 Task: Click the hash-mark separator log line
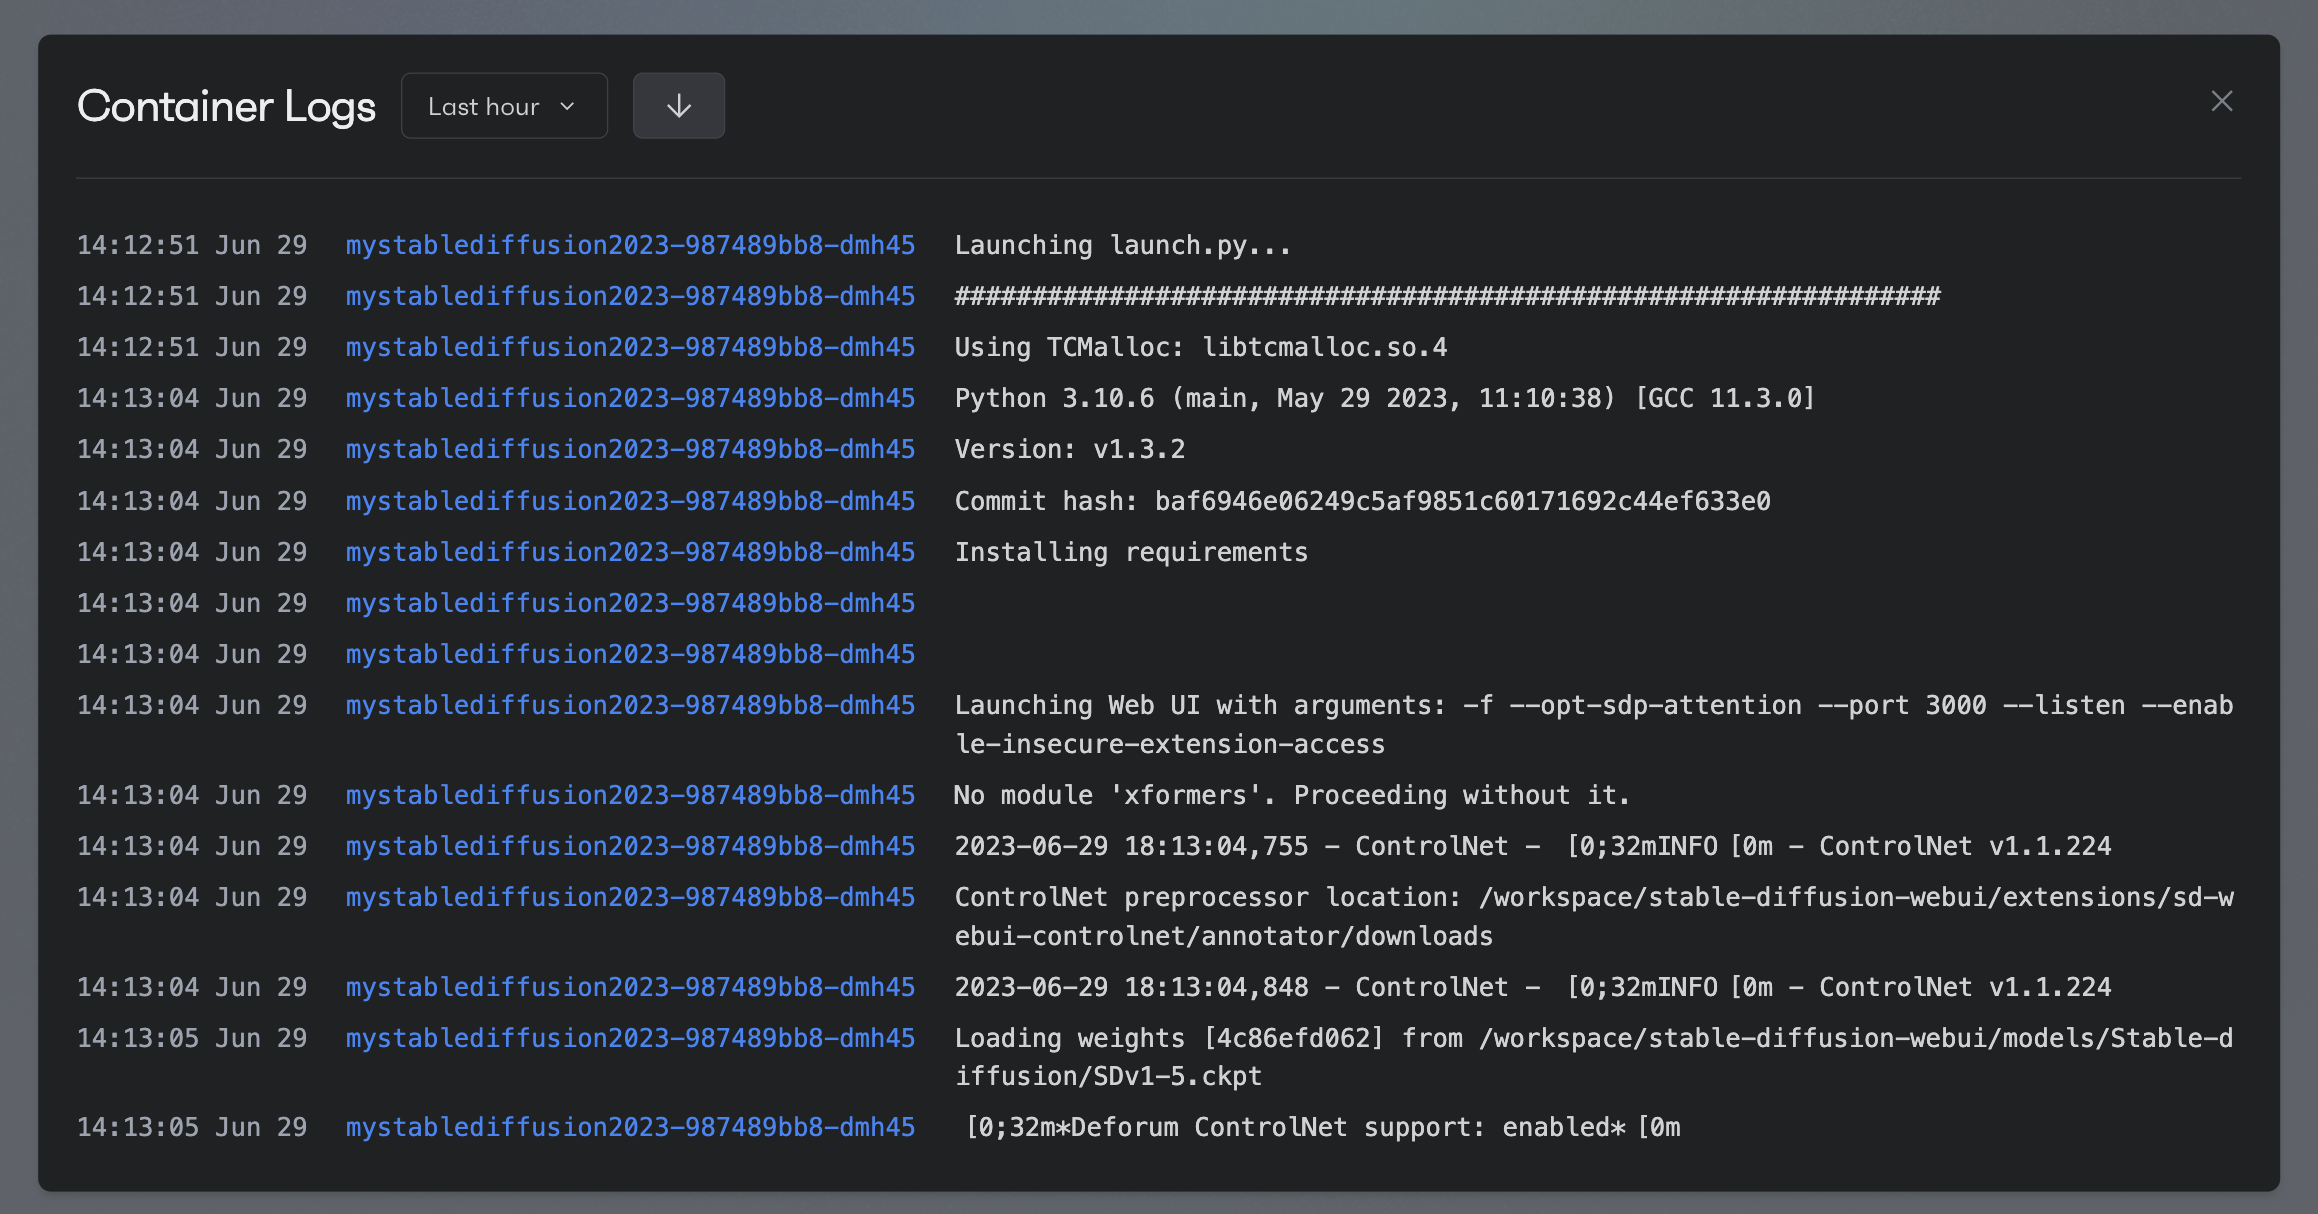(x=1446, y=296)
